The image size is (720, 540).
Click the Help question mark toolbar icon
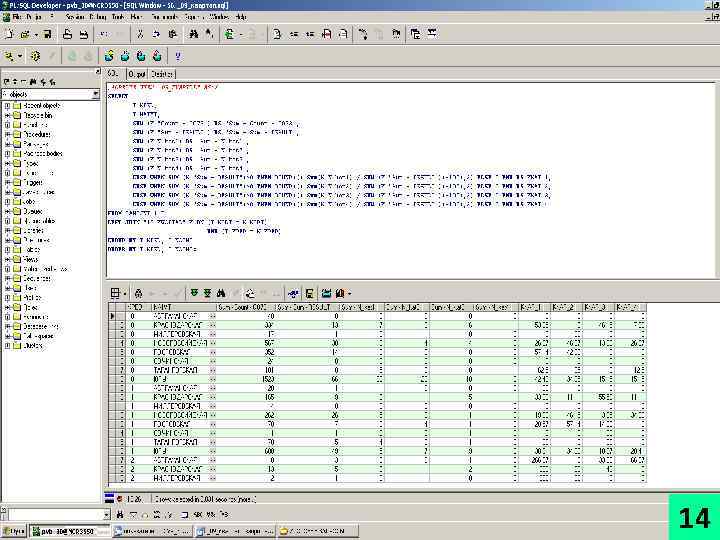click(178, 56)
